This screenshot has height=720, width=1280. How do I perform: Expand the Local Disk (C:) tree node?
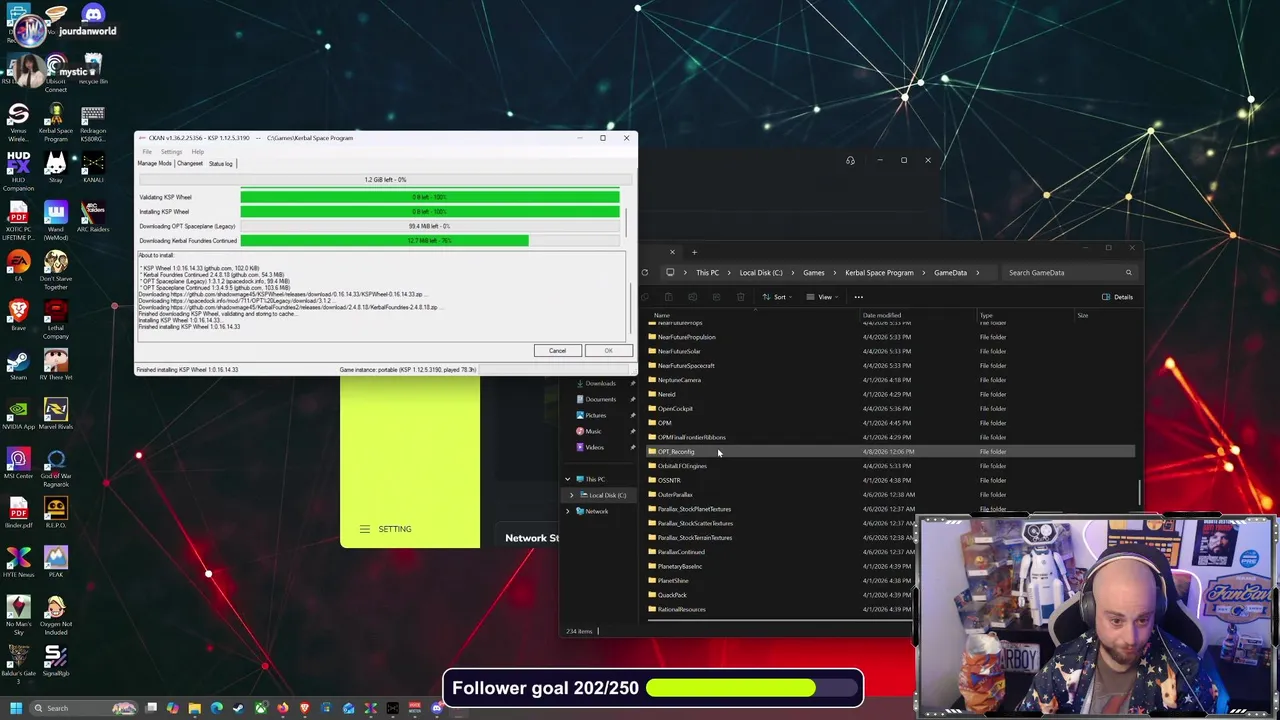(572, 495)
